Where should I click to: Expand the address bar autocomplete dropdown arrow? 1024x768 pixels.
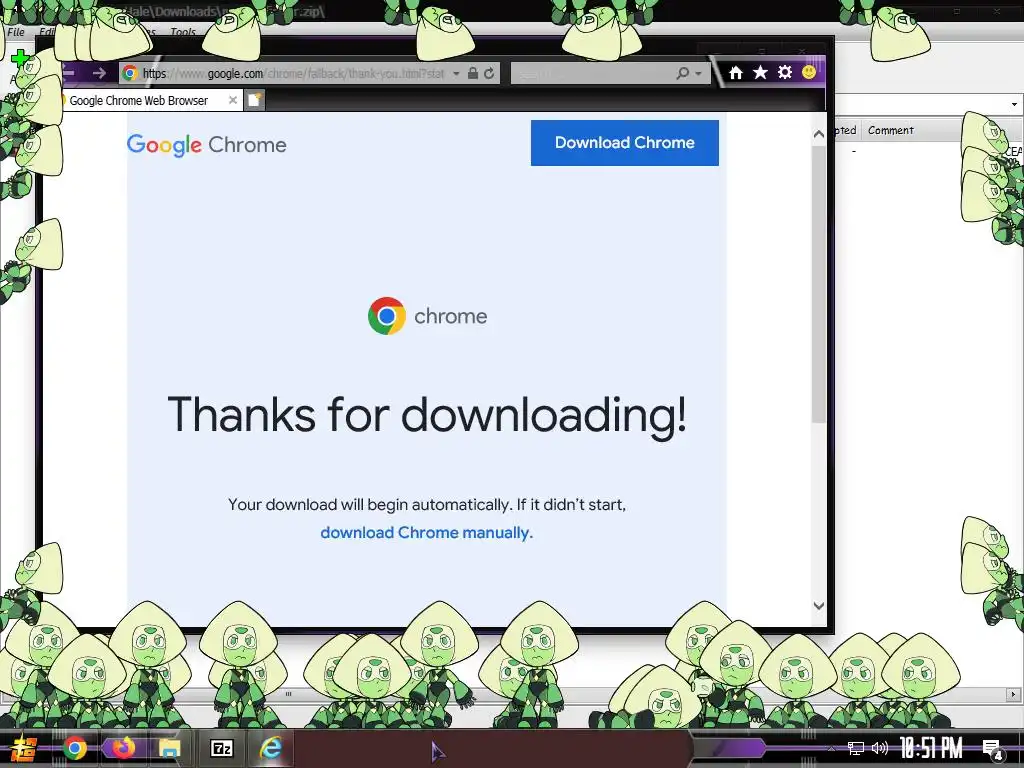pos(456,74)
